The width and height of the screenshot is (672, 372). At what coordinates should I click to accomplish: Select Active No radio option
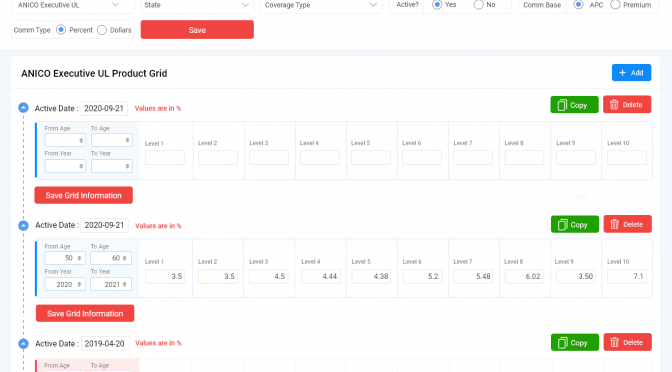[478, 5]
